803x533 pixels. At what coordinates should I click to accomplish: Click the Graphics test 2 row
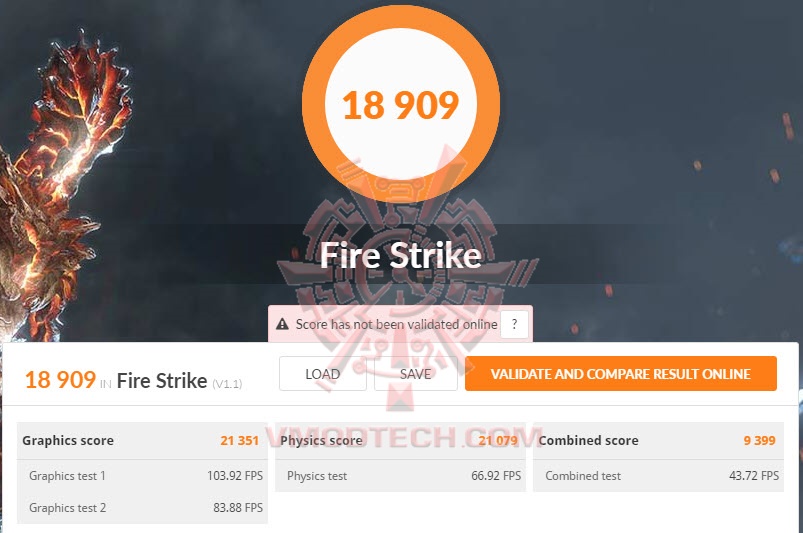click(x=142, y=507)
